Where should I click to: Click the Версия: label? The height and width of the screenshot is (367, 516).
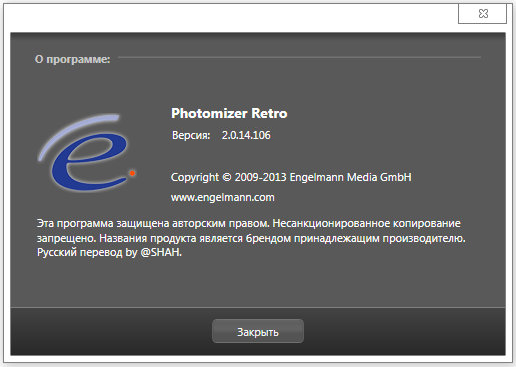[x=191, y=135]
